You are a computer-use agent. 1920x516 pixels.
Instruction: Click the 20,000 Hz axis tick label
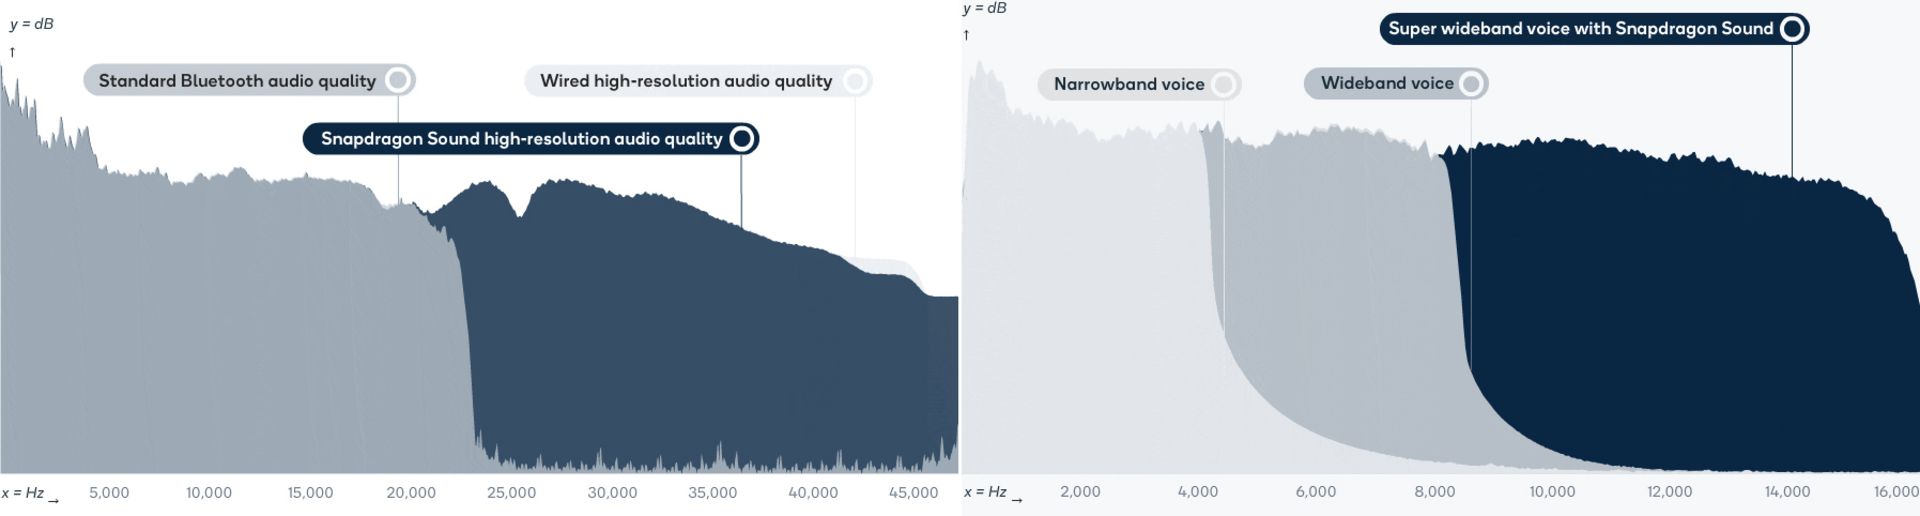(x=411, y=493)
